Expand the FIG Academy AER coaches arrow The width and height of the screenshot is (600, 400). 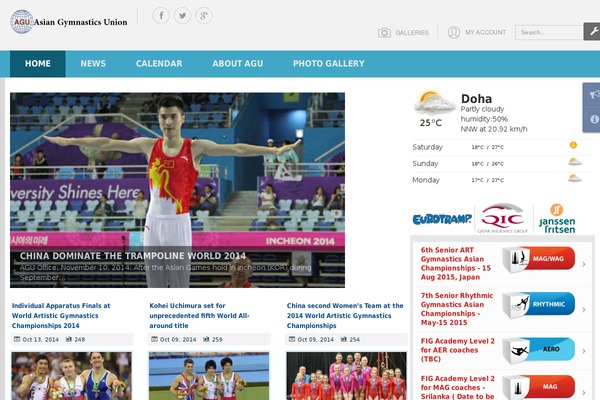point(584,351)
